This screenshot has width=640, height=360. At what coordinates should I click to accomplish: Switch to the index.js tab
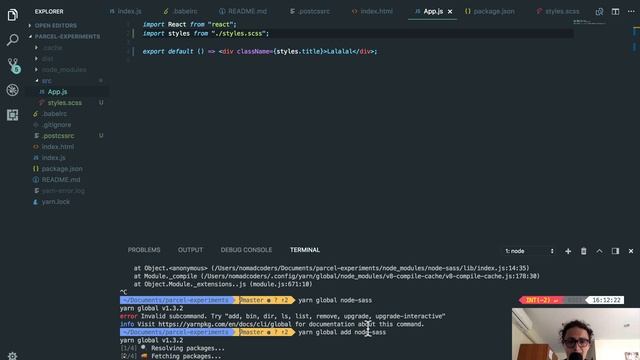click(125, 11)
